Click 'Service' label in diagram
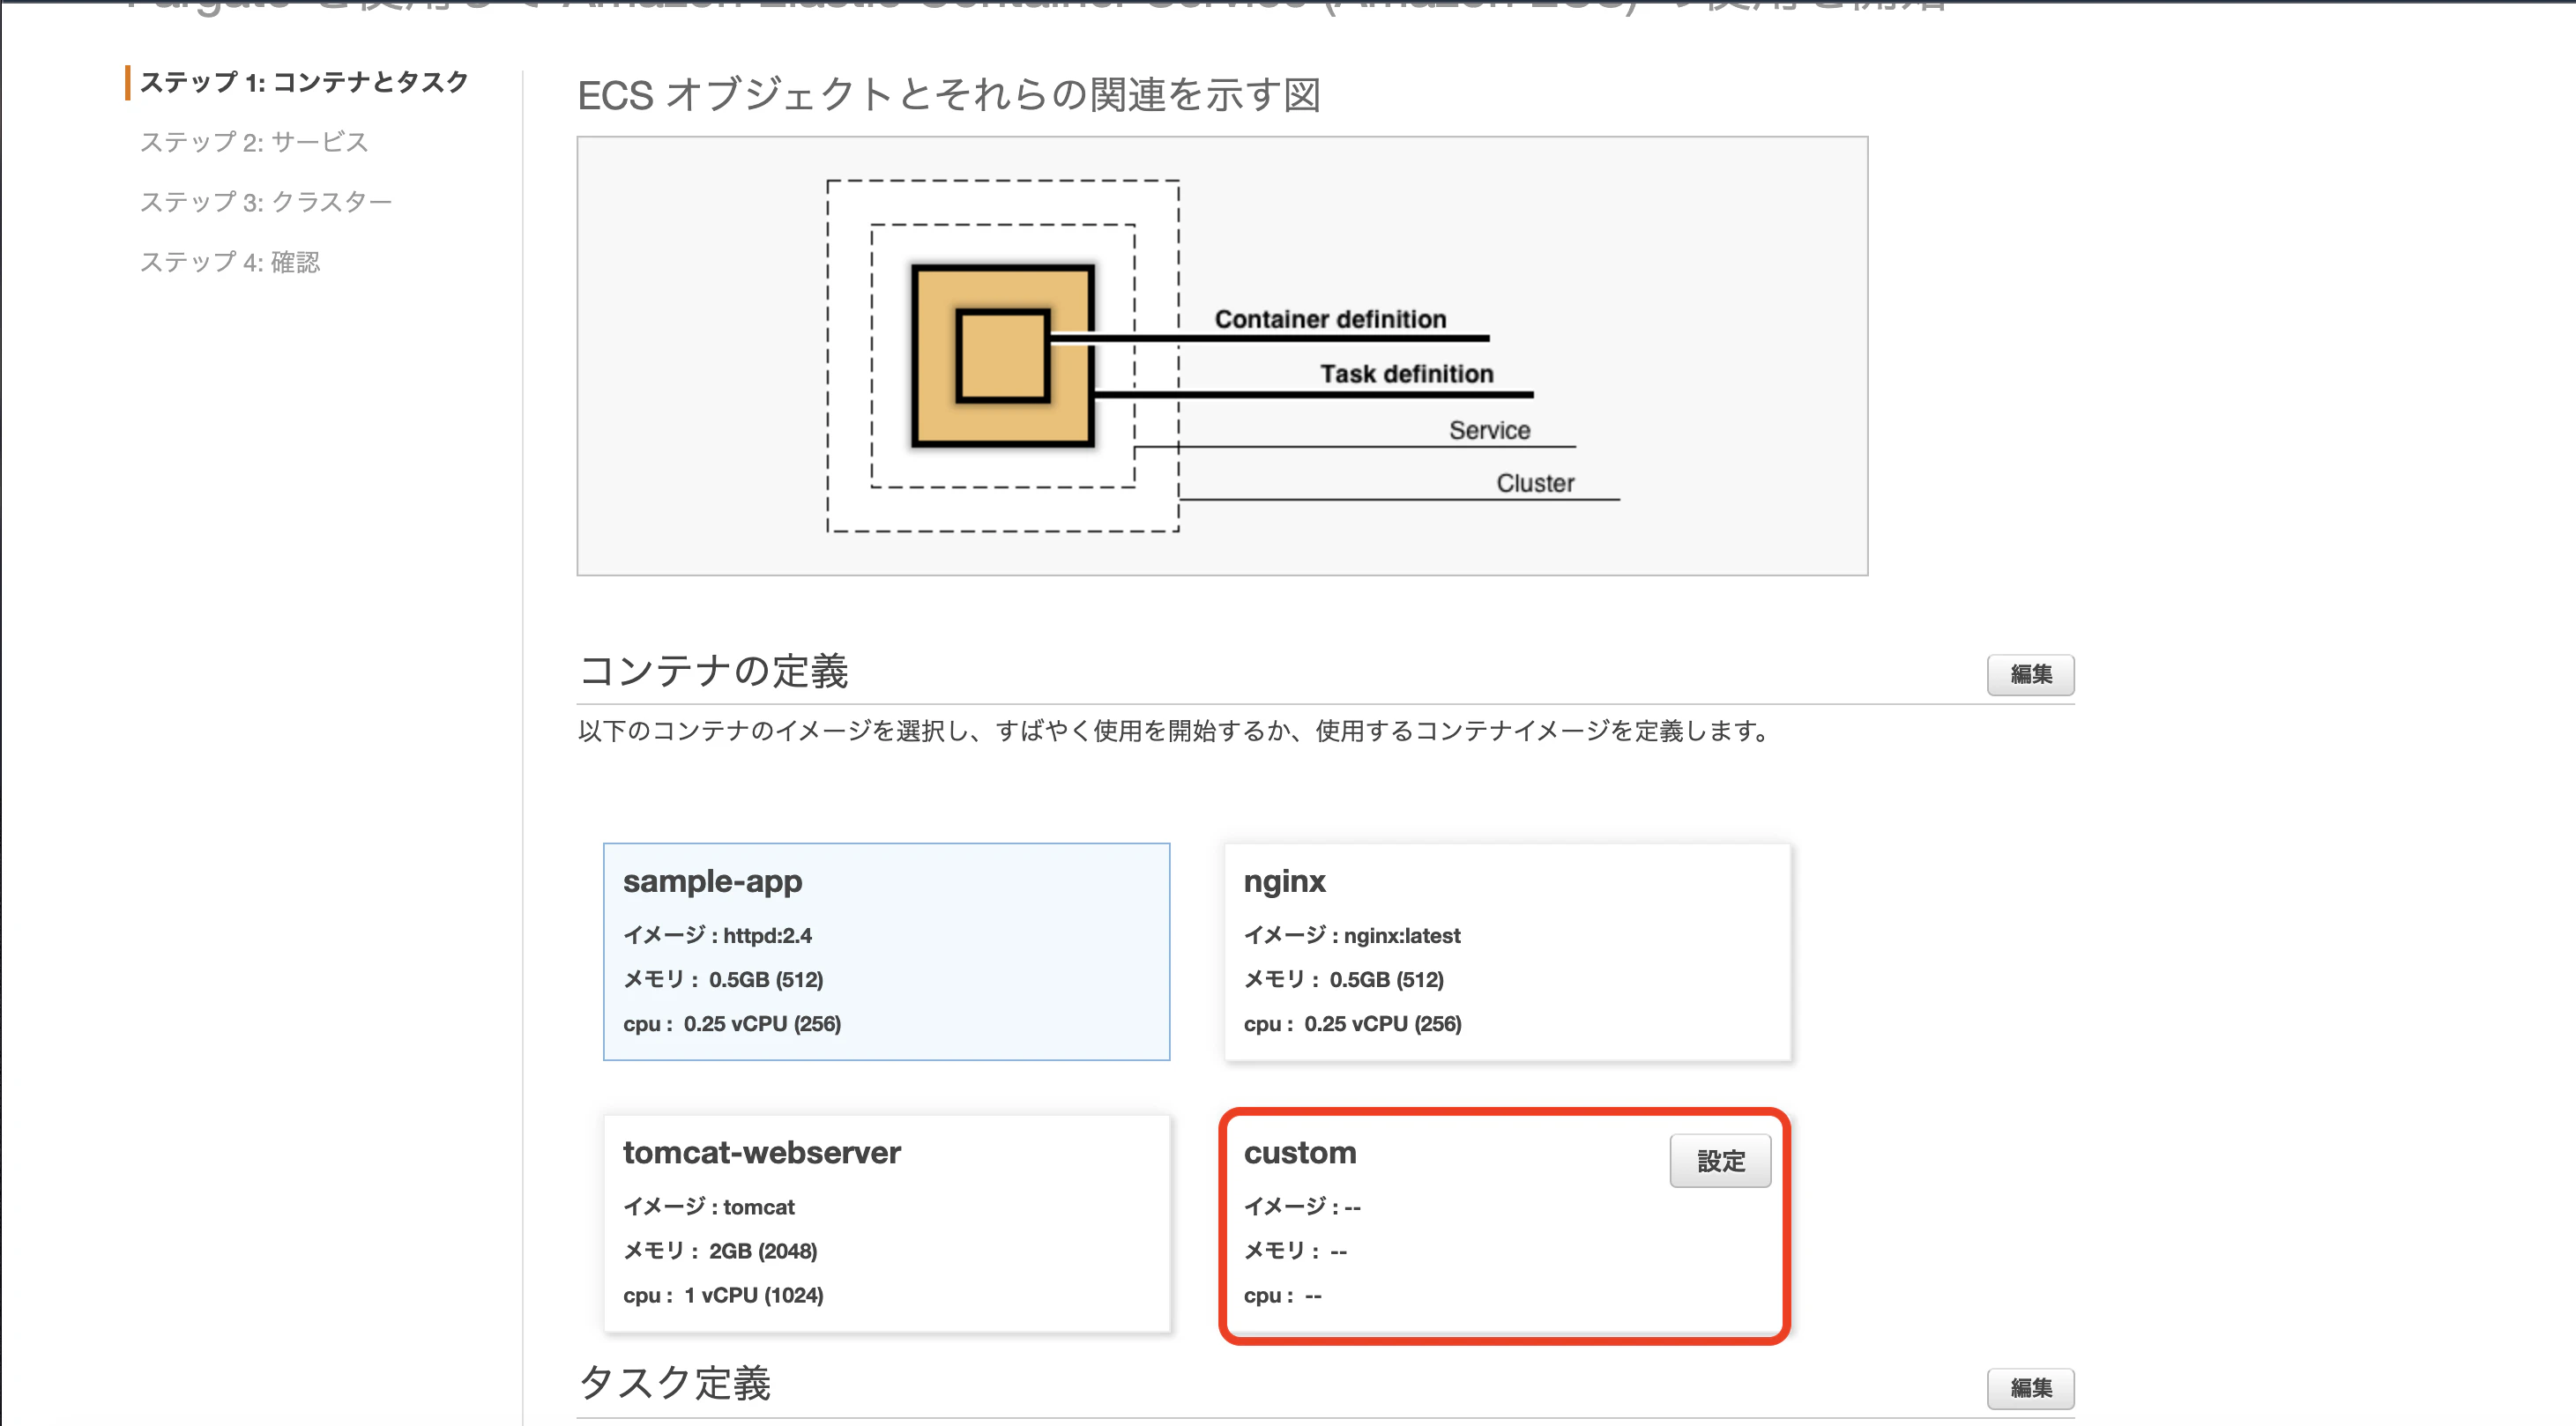Viewport: 2576px width, 1426px height. (1489, 430)
